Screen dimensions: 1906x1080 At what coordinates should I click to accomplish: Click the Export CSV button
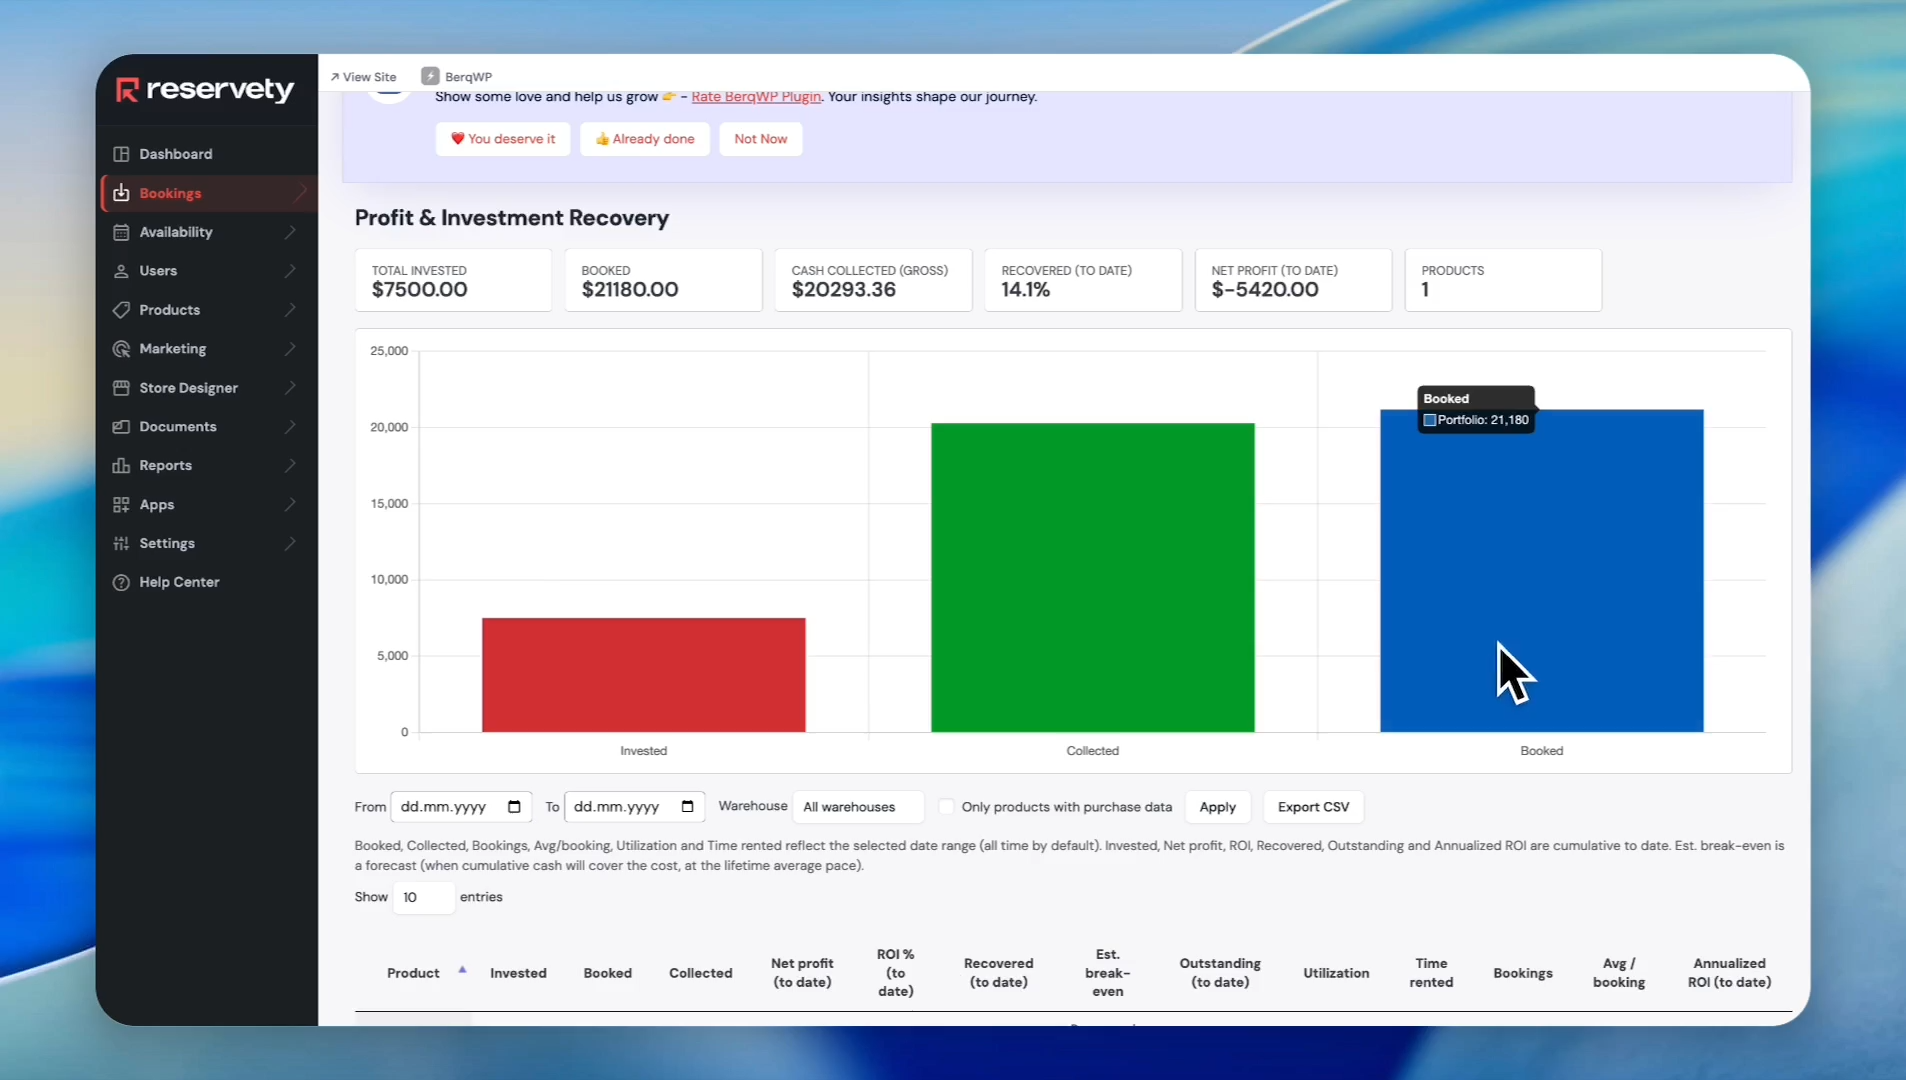[1314, 807]
